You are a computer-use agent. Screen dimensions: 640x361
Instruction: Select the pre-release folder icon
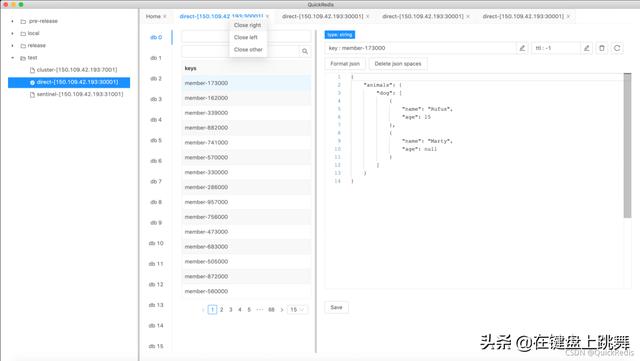pos(23,21)
